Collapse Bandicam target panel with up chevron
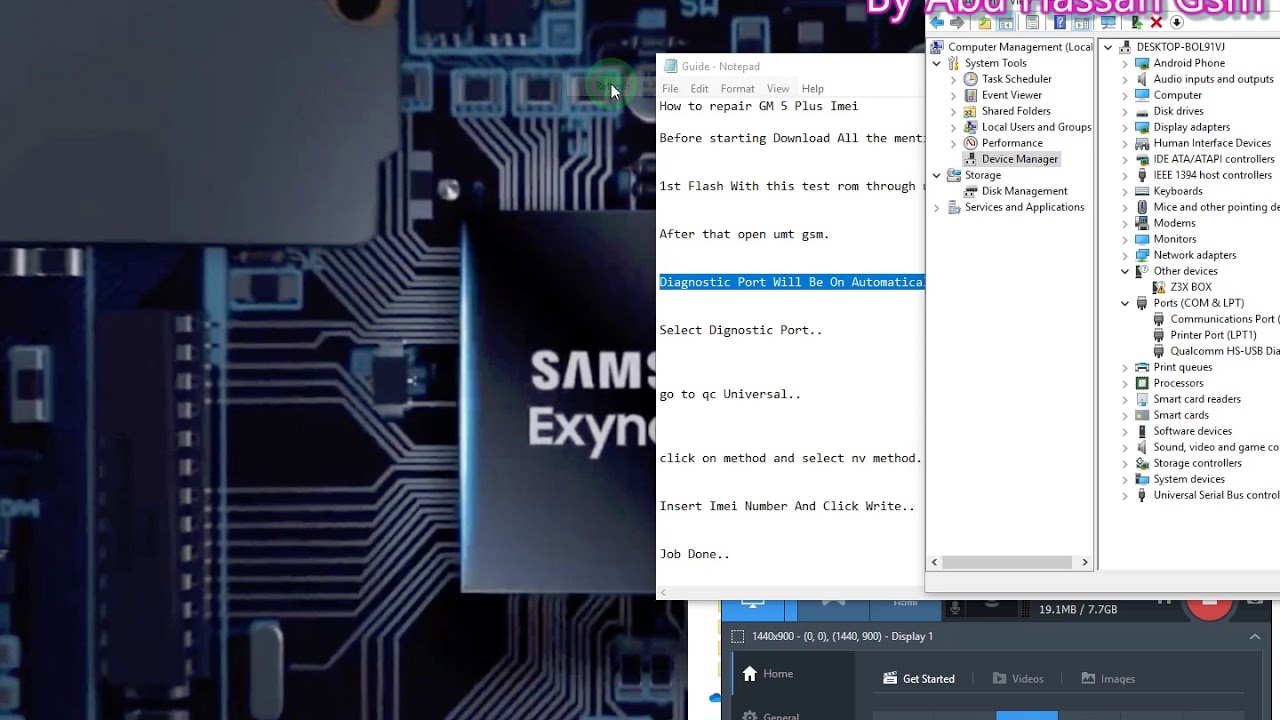Viewport: 1280px width, 720px height. [x=1254, y=636]
